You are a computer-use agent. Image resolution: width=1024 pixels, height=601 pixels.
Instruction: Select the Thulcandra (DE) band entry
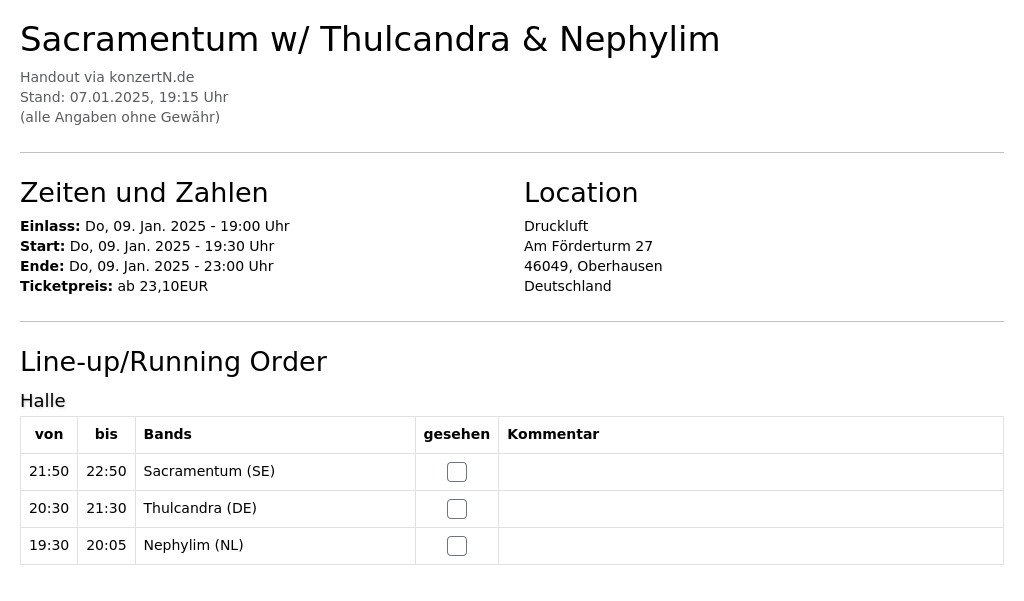tap(200, 508)
